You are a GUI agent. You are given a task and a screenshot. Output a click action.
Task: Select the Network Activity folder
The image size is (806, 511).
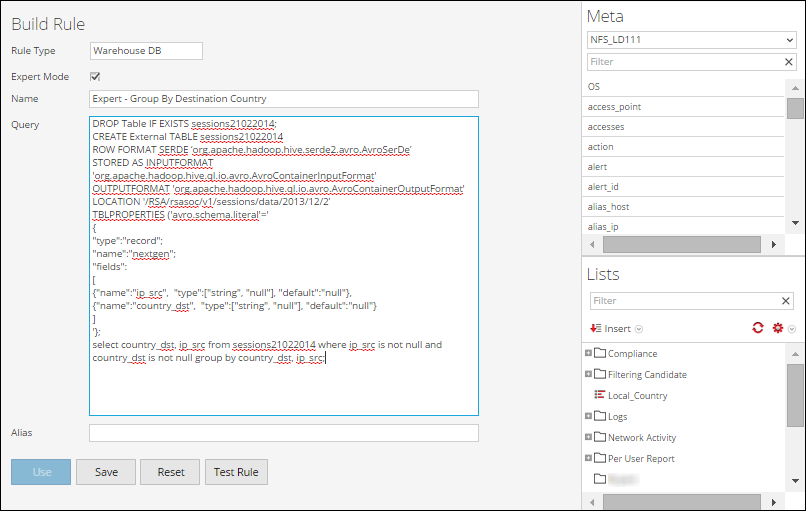(642, 437)
